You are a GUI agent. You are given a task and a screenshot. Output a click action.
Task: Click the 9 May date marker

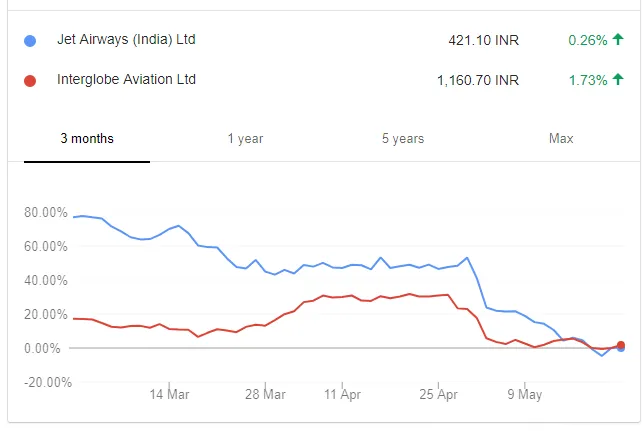click(524, 395)
